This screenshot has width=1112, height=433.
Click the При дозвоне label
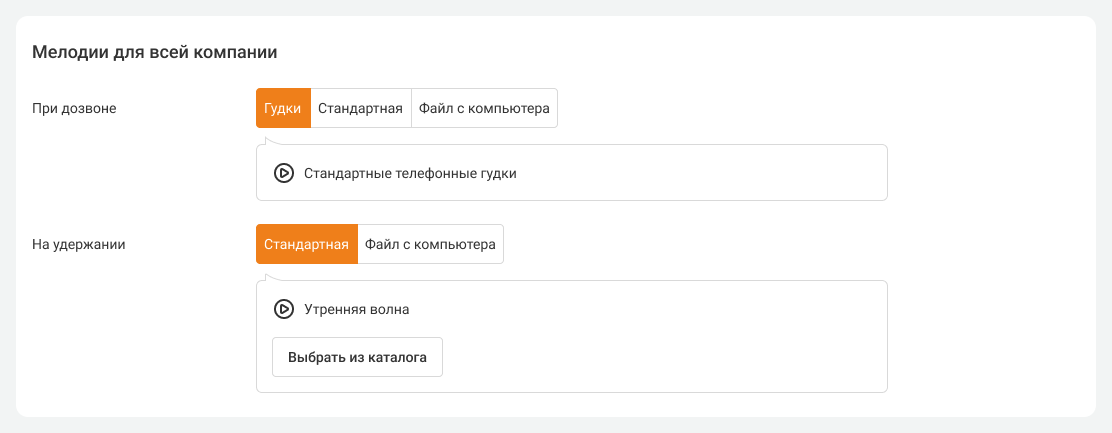[x=74, y=108]
